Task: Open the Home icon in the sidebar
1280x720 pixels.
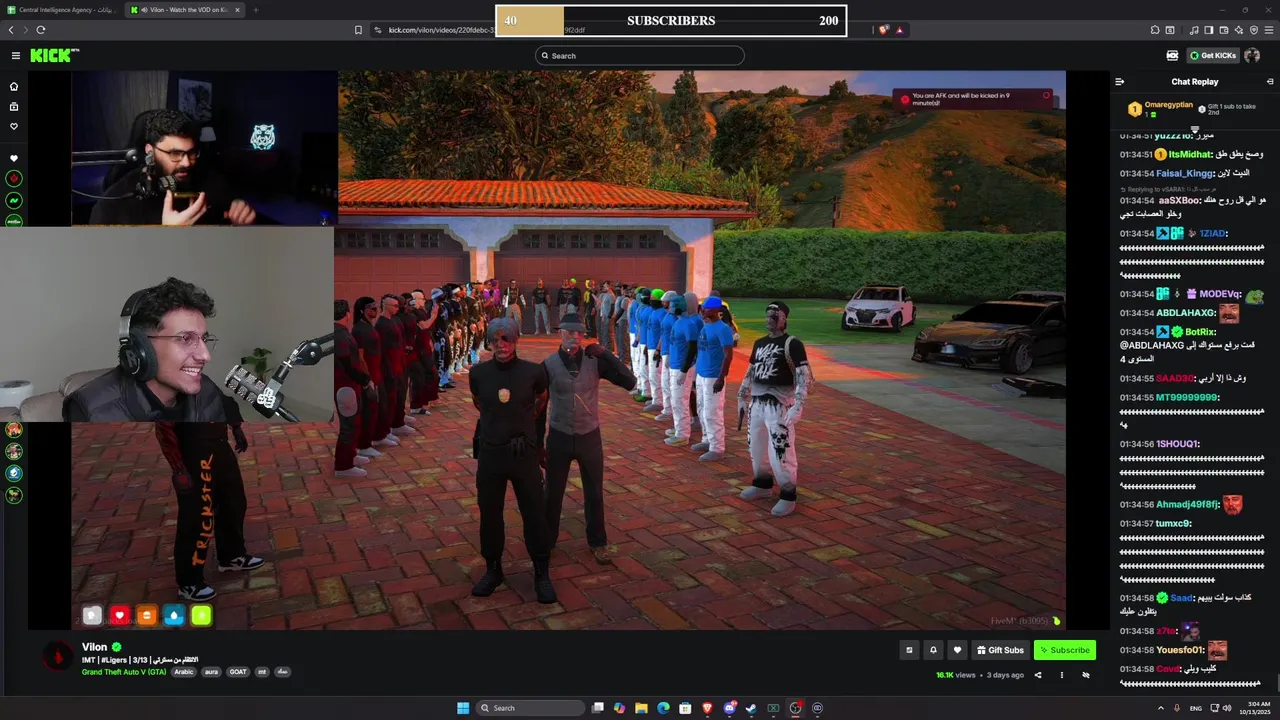Action: coord(14,86)
